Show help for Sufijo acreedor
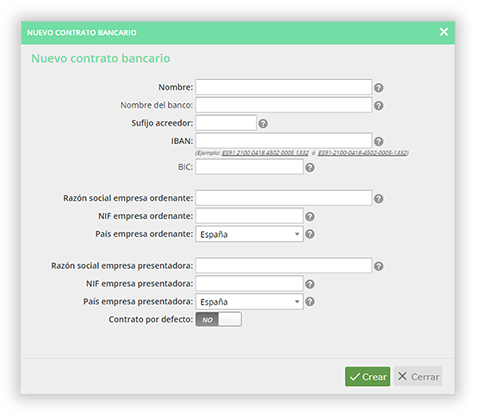The image size is (477, 417). pyautogui.click(x=263, y=124)
